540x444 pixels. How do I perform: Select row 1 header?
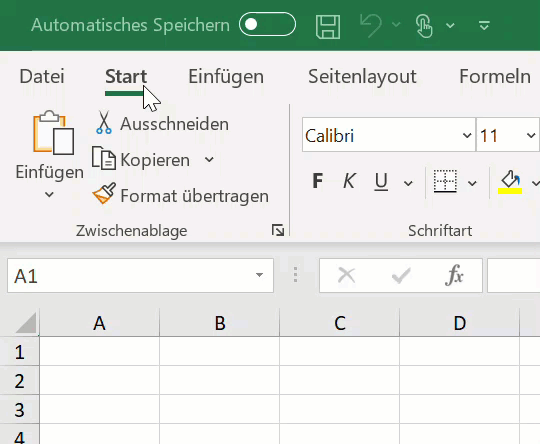20,352
